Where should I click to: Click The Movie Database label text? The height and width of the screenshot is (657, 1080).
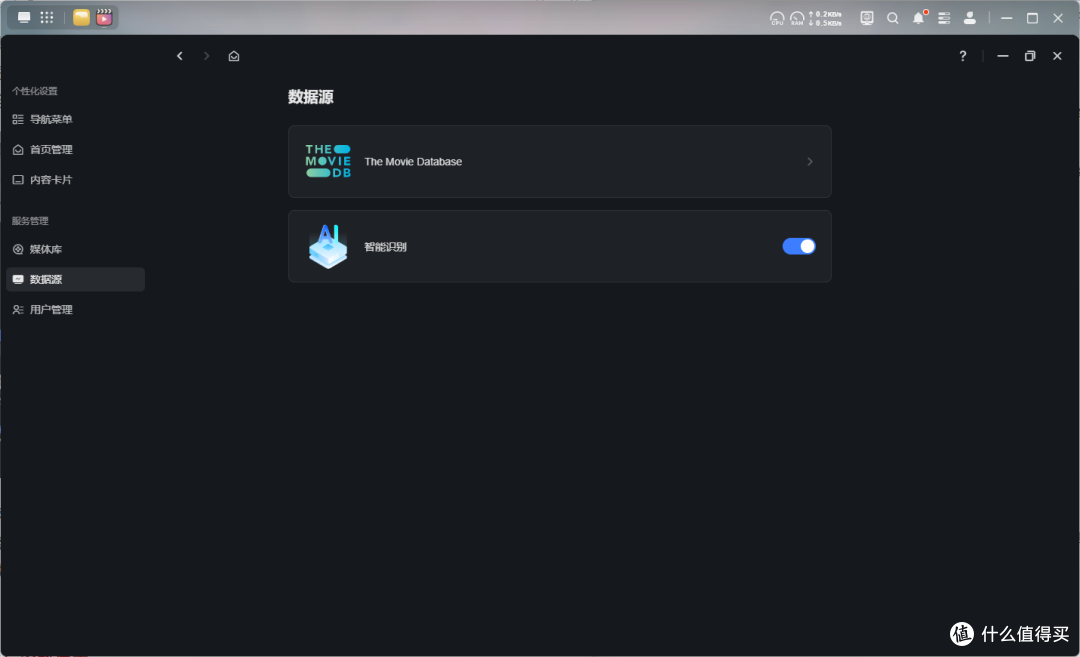(413, 161)
